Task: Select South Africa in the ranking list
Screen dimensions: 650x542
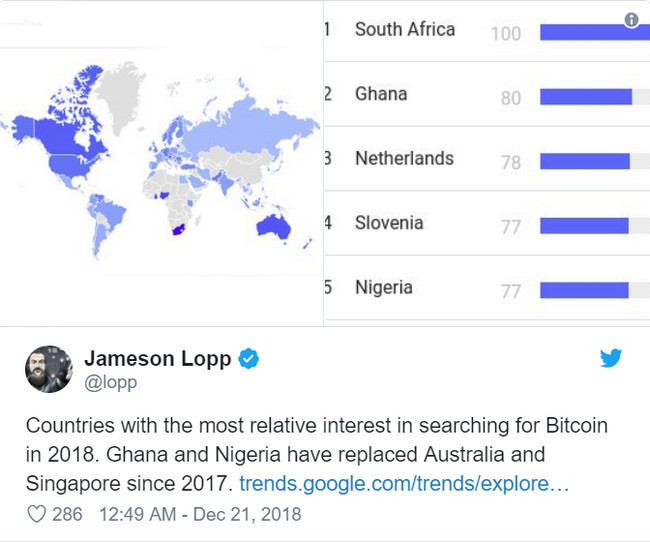Action: [x=405, y=29]
